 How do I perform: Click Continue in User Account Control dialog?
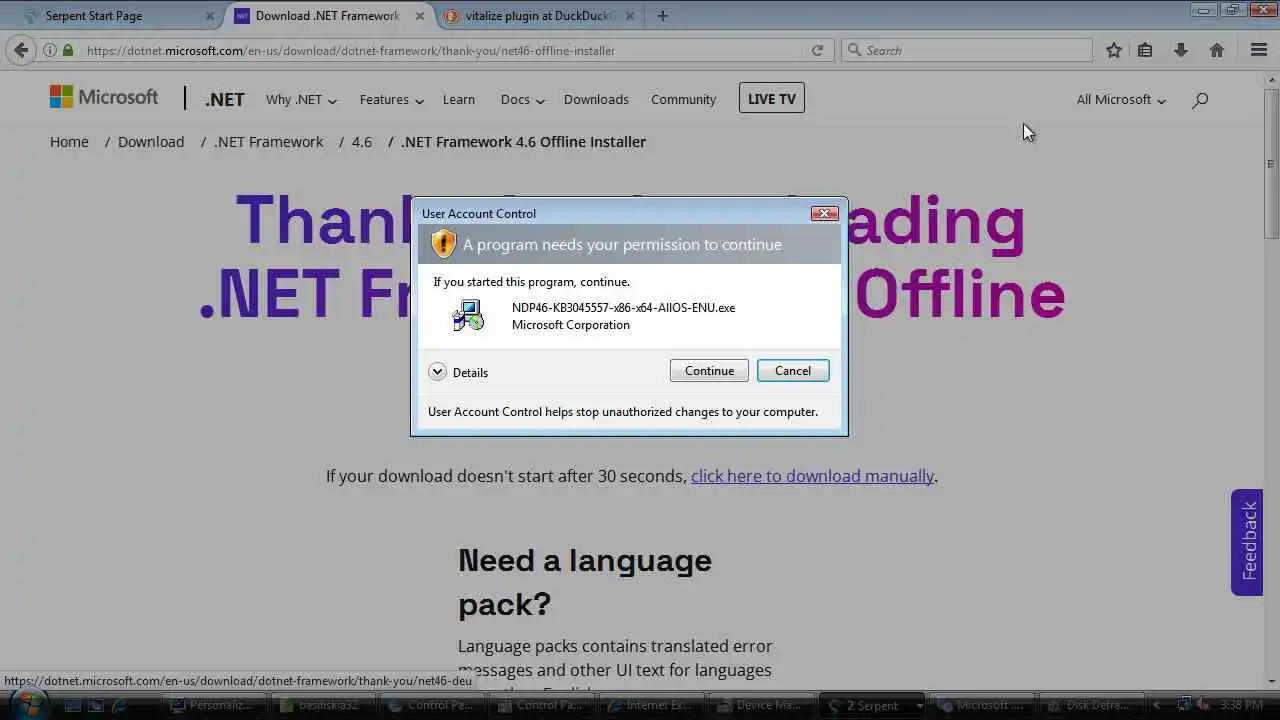coord(709,370)
